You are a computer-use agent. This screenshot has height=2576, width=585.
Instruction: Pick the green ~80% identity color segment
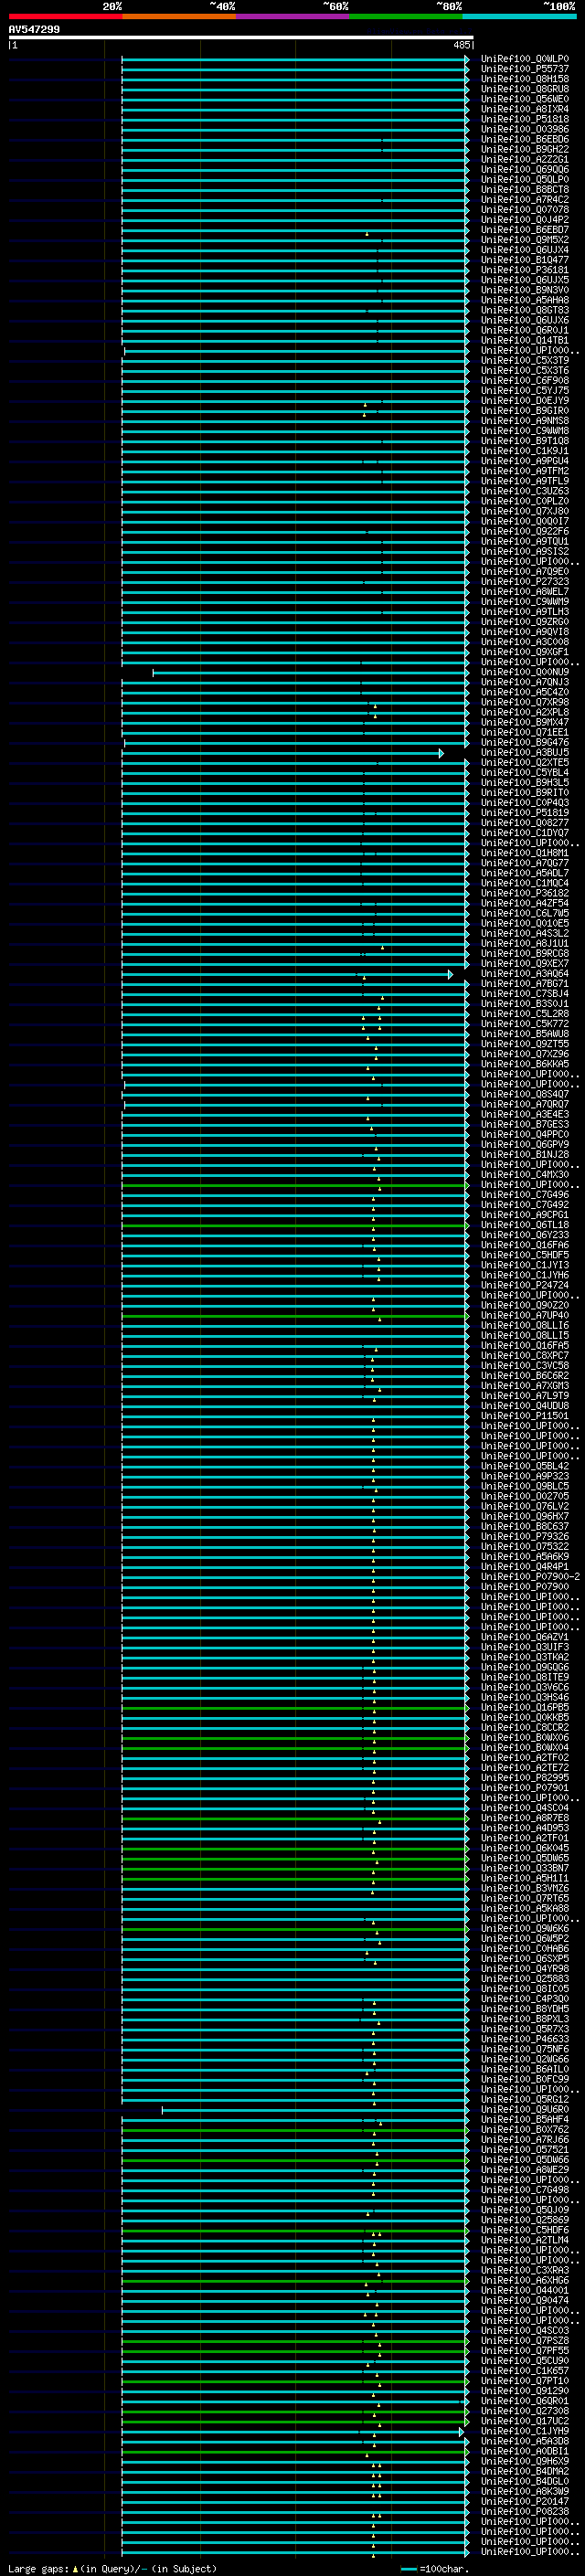406,16
